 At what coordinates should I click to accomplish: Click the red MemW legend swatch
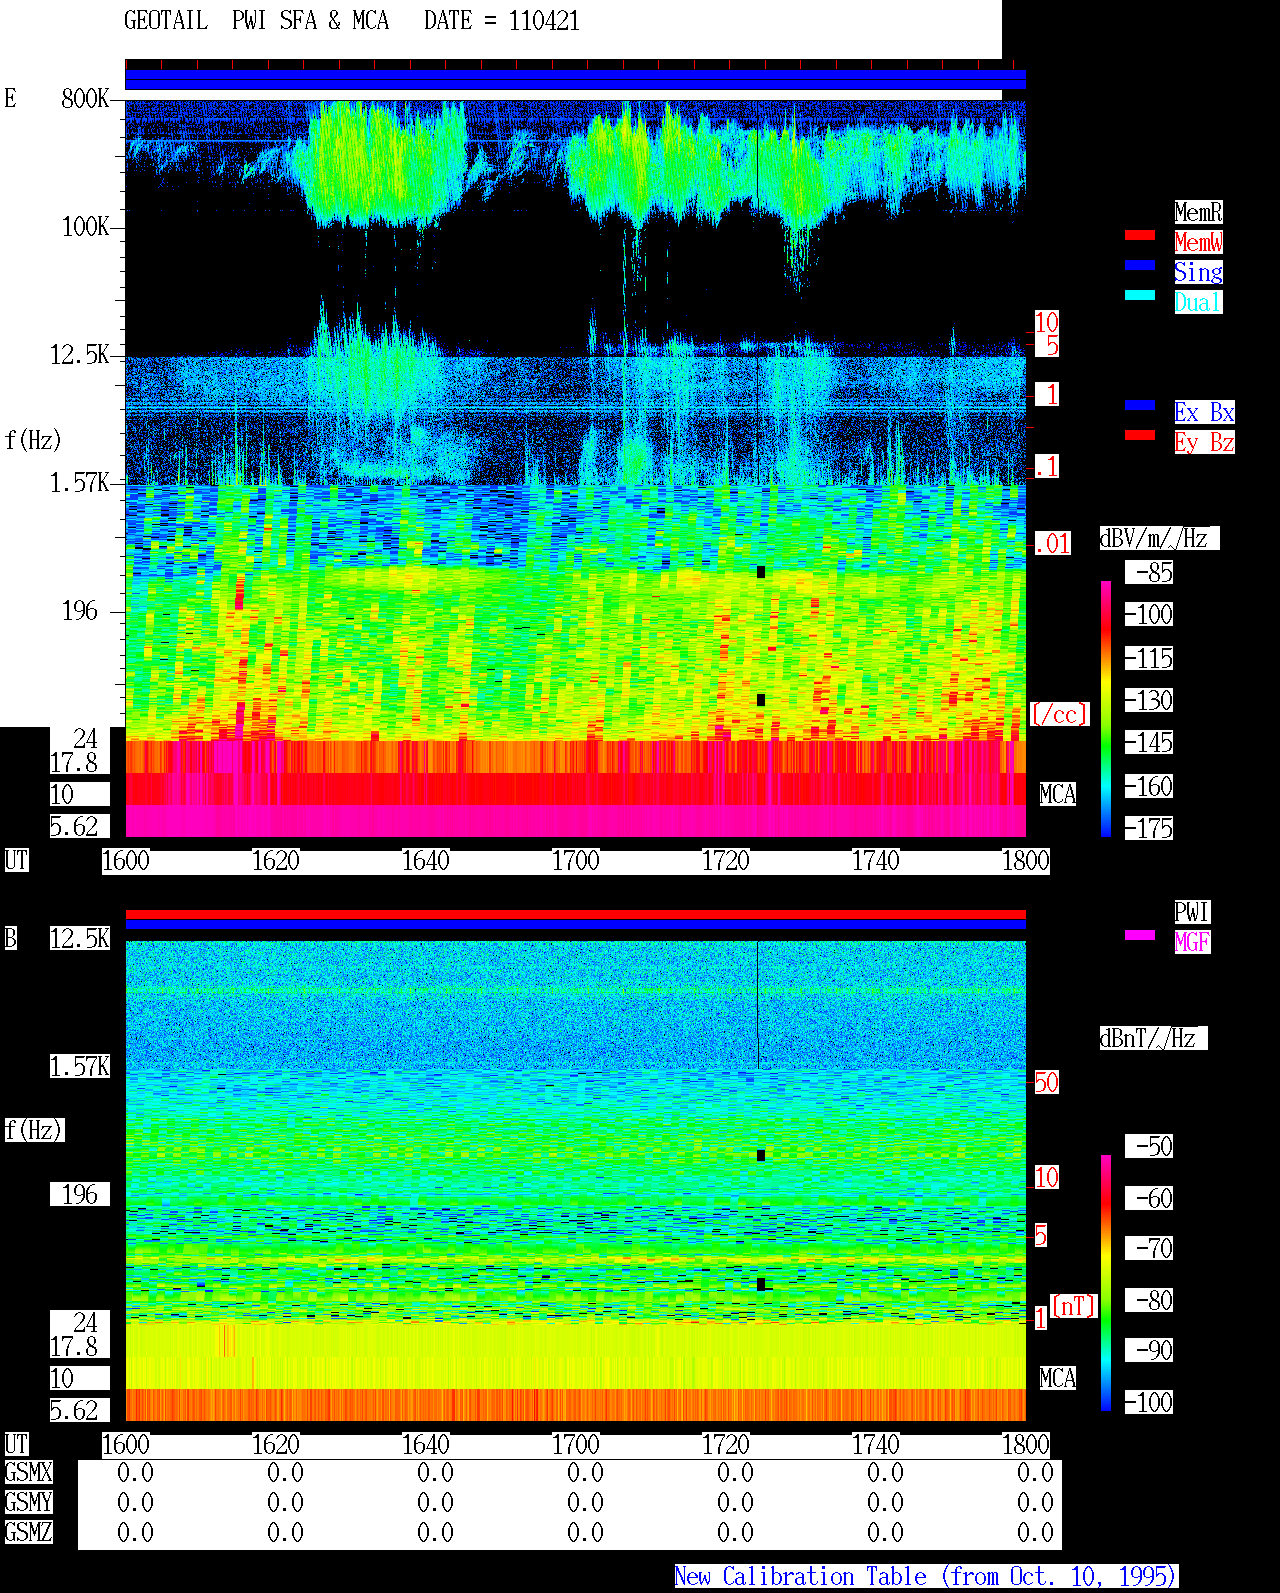pos(1140,235)
